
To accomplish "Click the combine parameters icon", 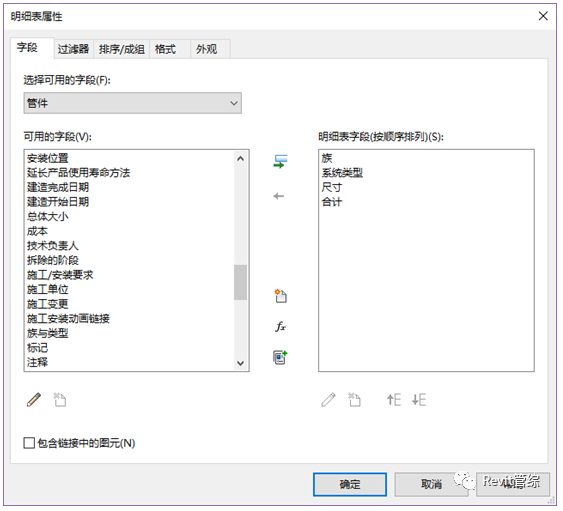I will click(280, 357).
